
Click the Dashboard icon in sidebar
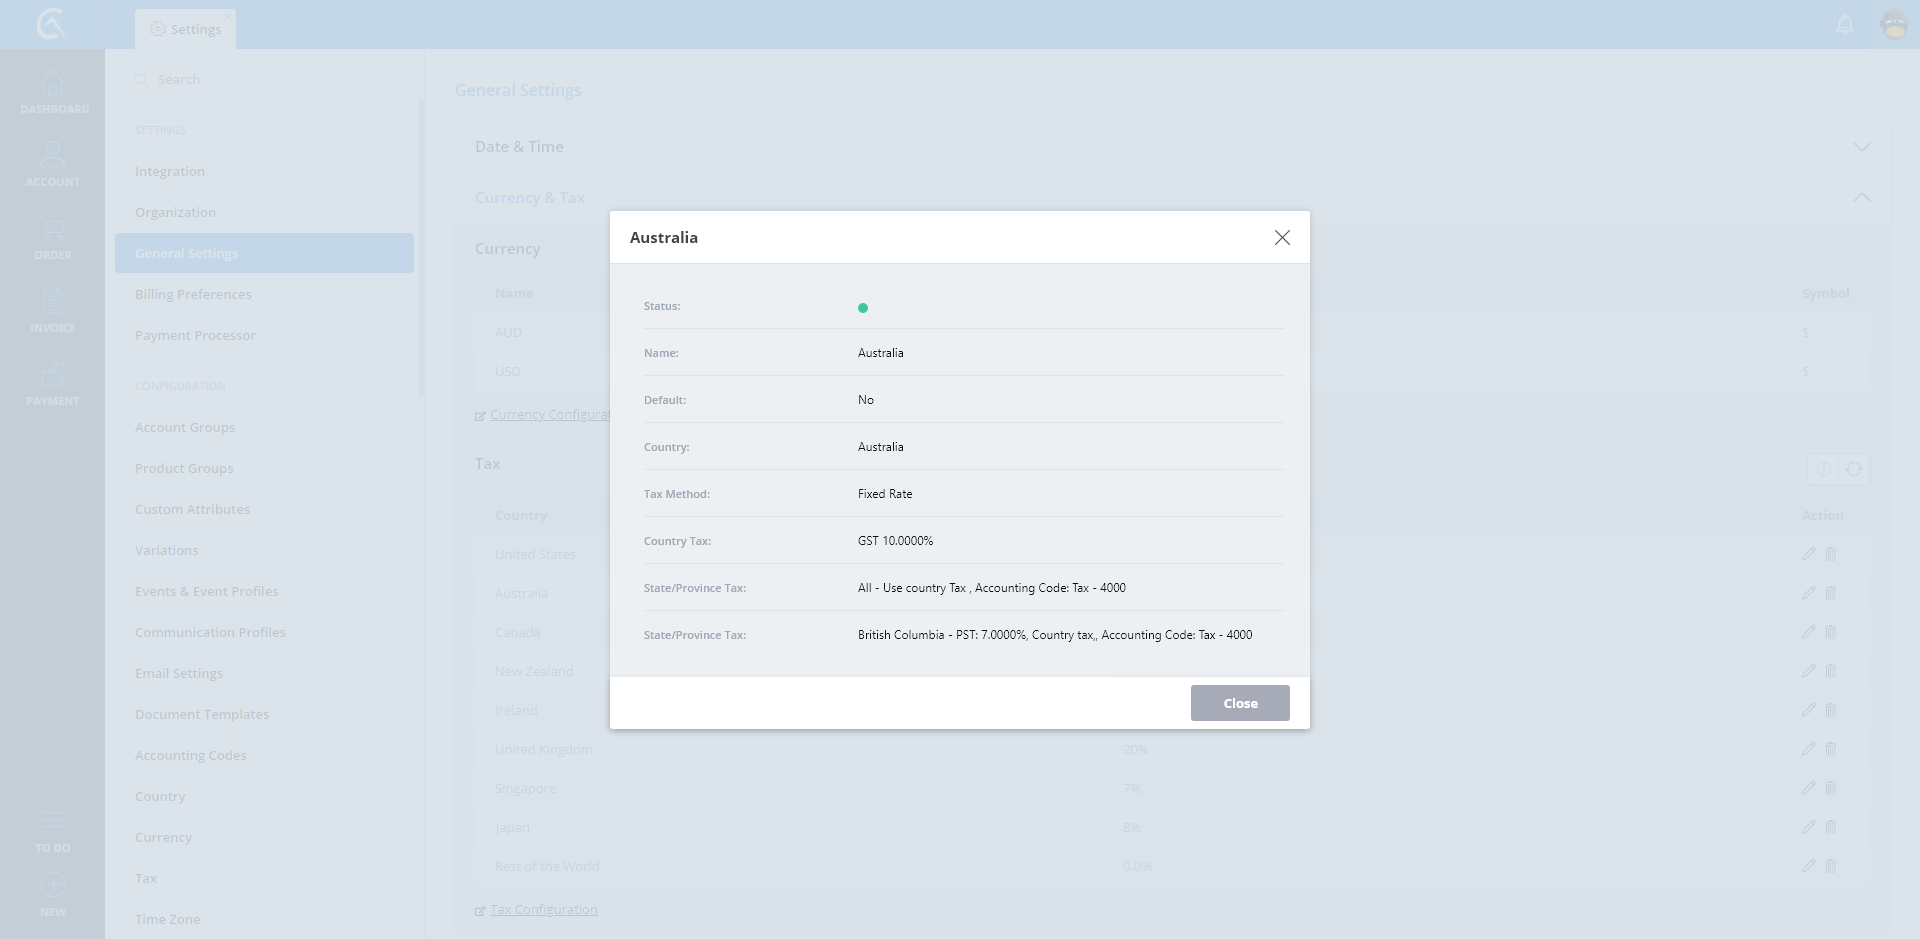53,85
